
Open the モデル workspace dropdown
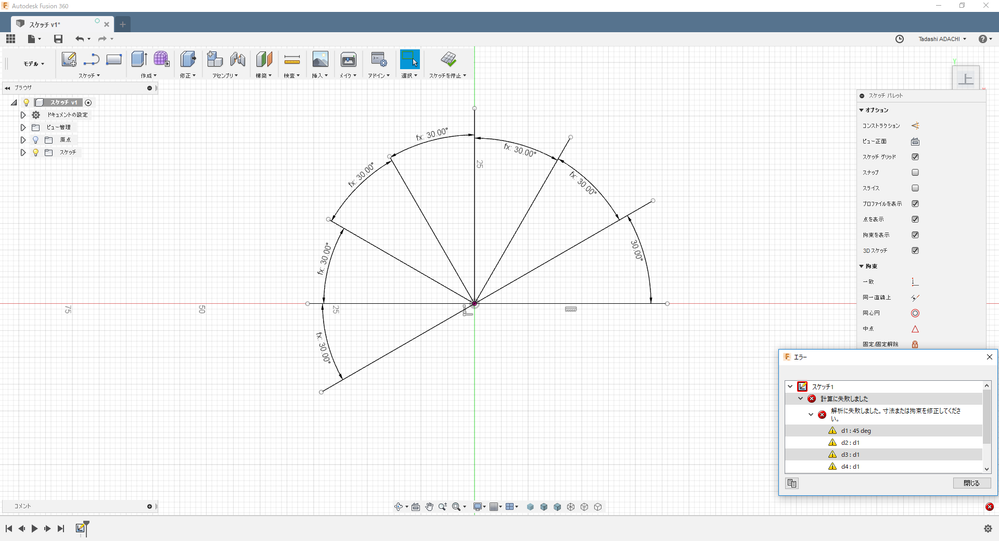click(x=34, y=64)
